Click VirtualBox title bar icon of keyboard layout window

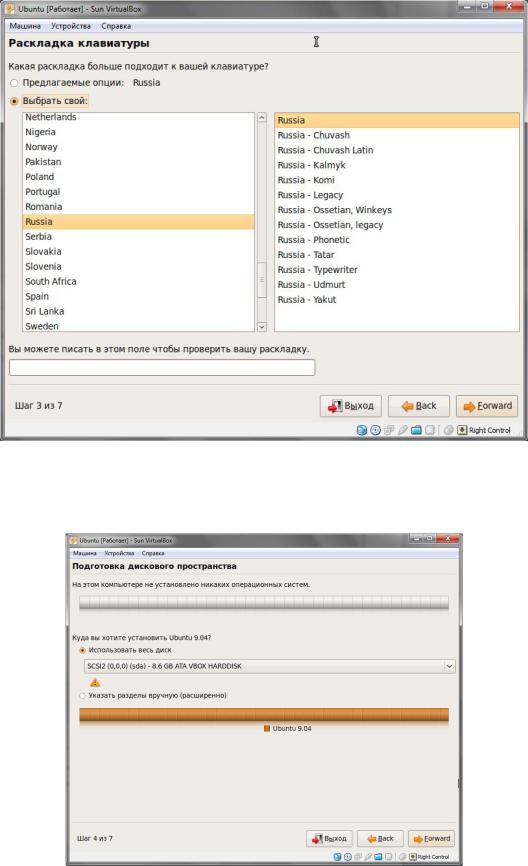pyautogui.click(x=9, y=9)
